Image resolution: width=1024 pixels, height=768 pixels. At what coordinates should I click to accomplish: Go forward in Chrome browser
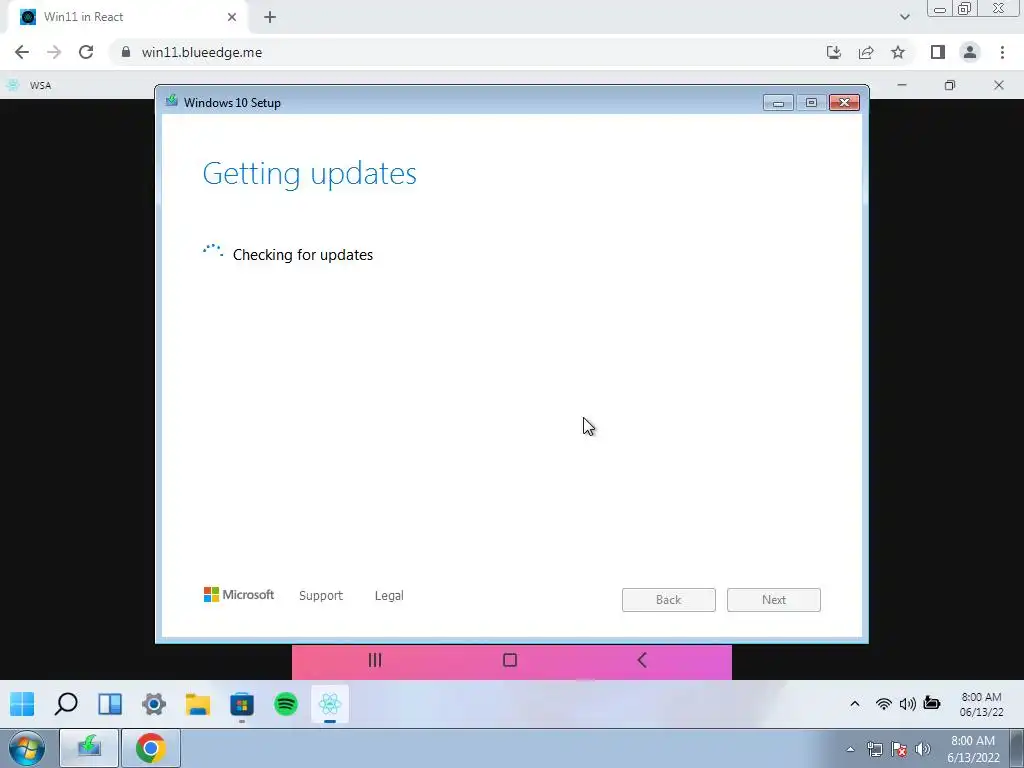[x=54, y=52]
